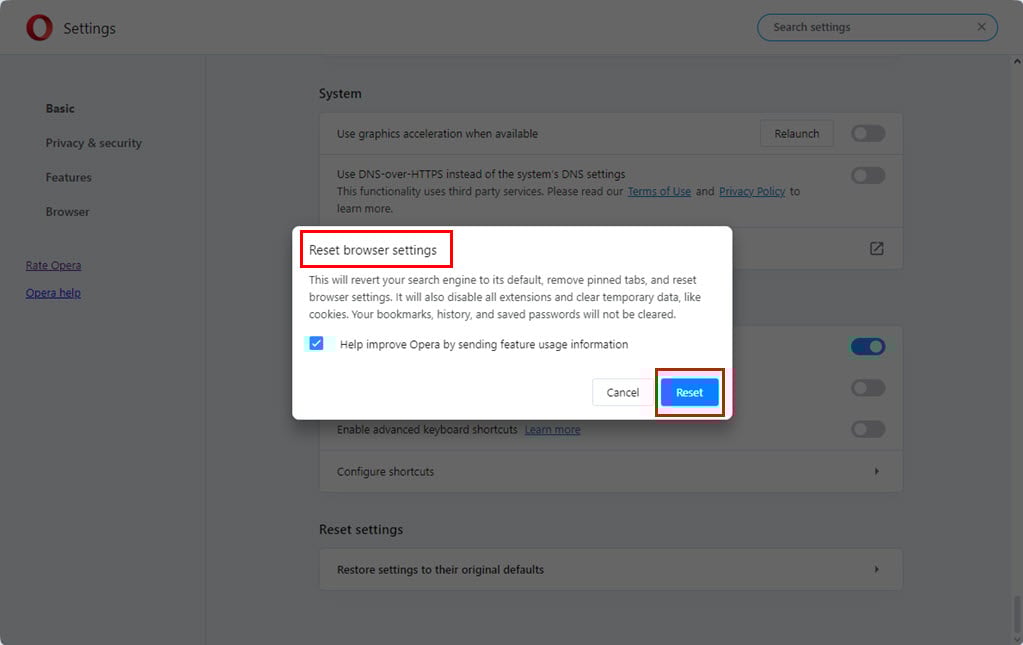Cancel the reset dialog
Screen dimensions: 1023x645
(x=622, y=392)
